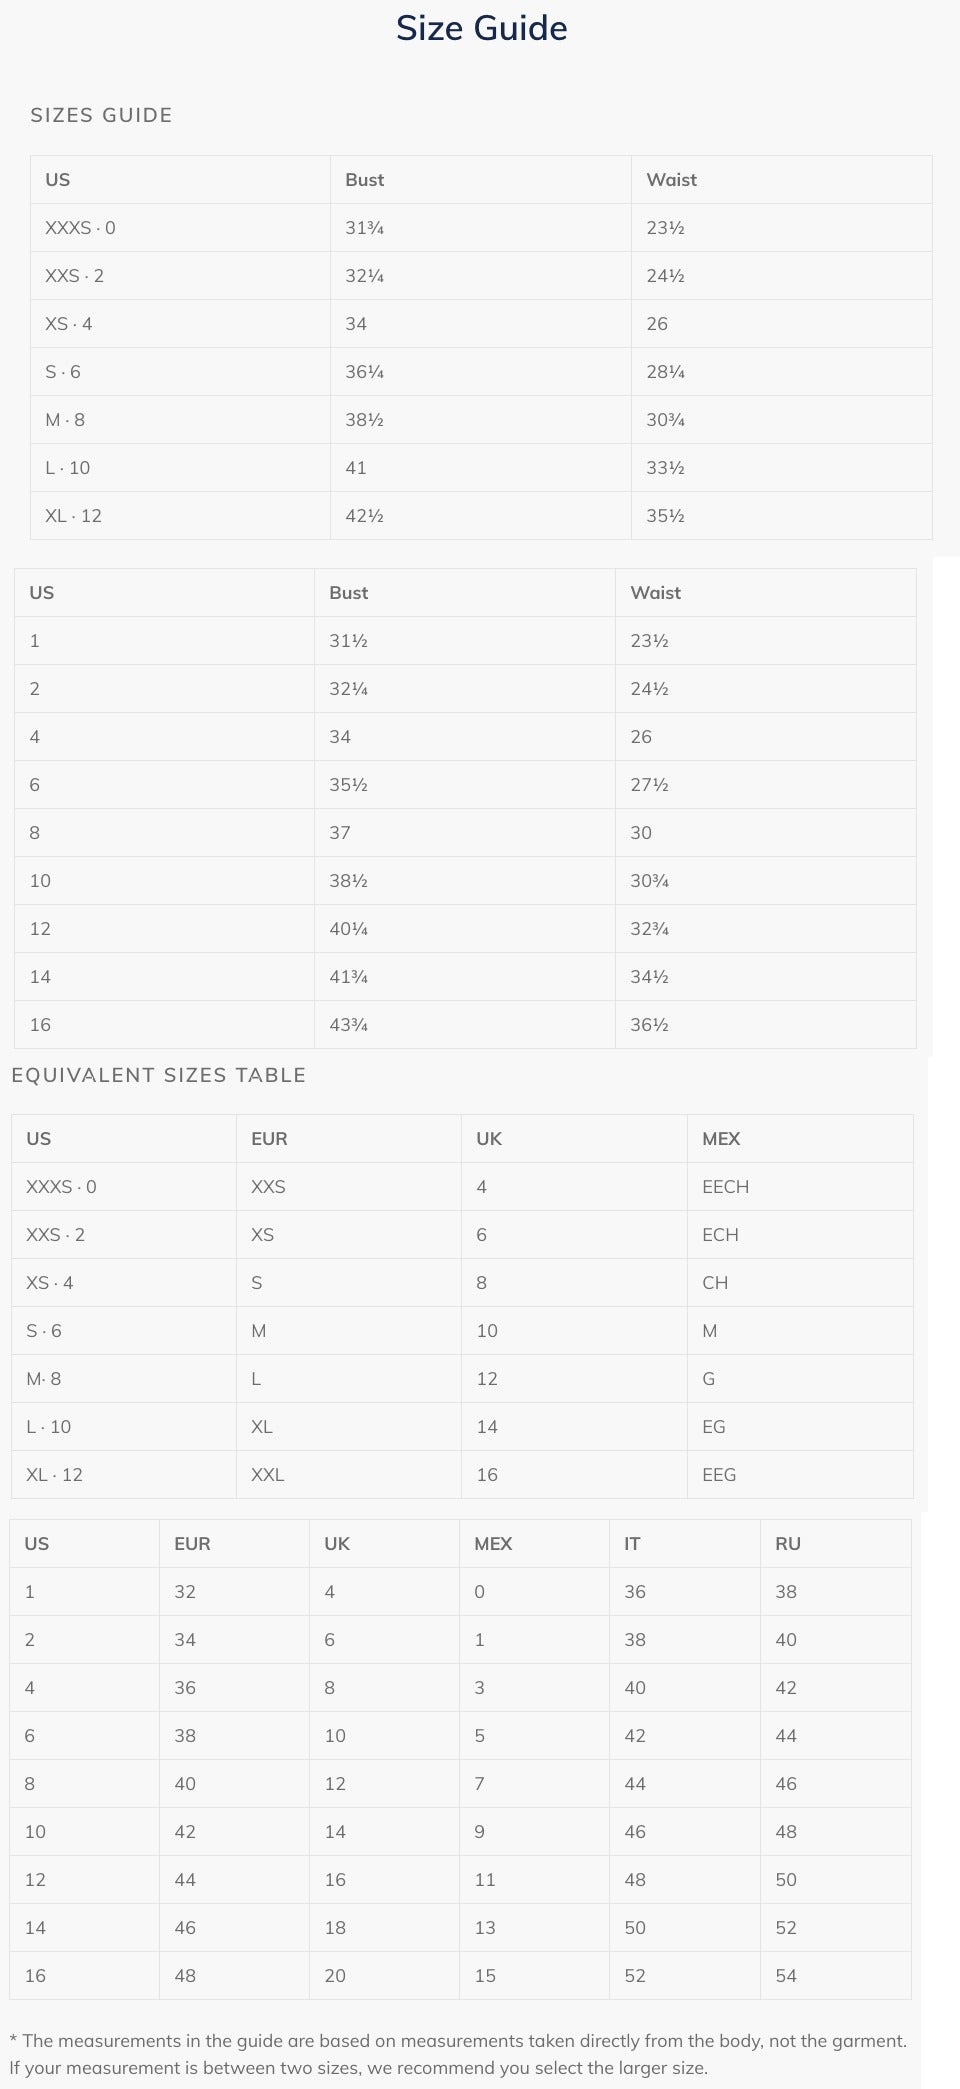Click the RU value 54 for size 16

[x=786, y=1976]
